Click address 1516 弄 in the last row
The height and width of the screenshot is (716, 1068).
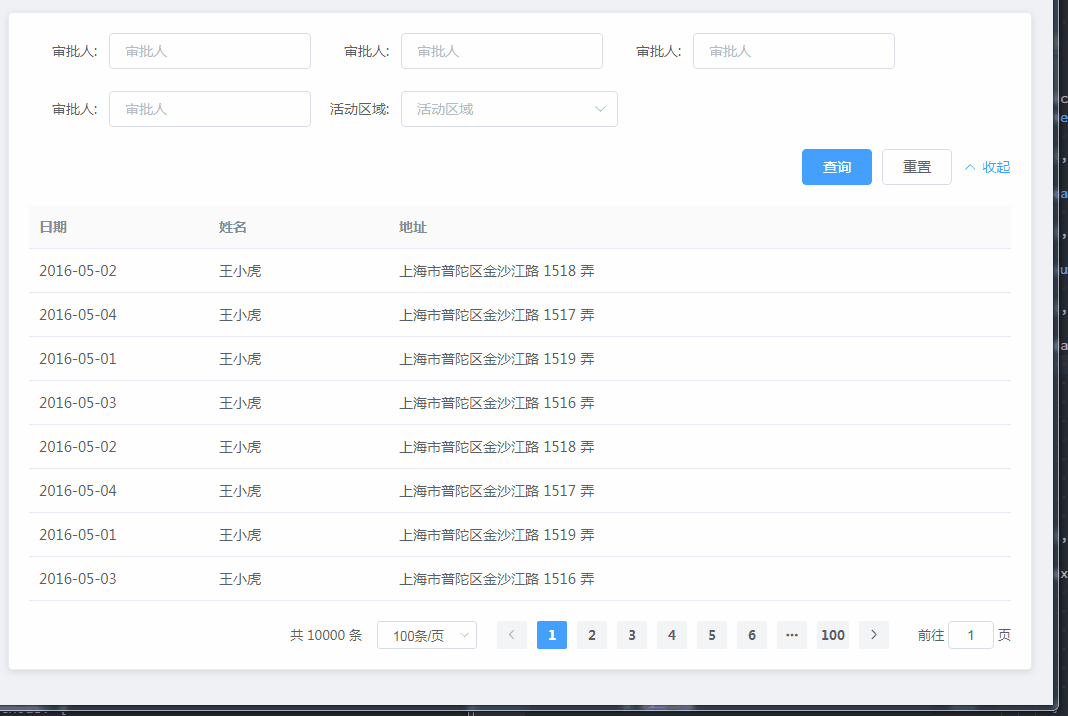pyautogui.click(x=497, y=578)
